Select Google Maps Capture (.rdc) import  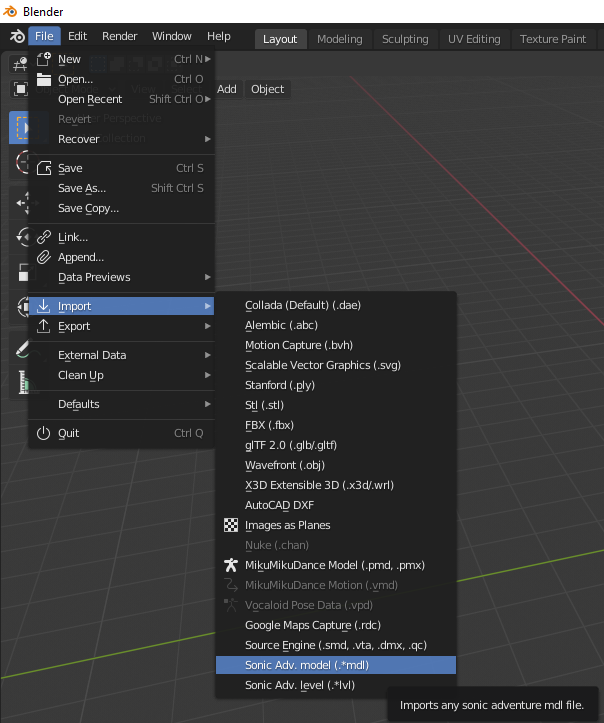tap(336, 625)
